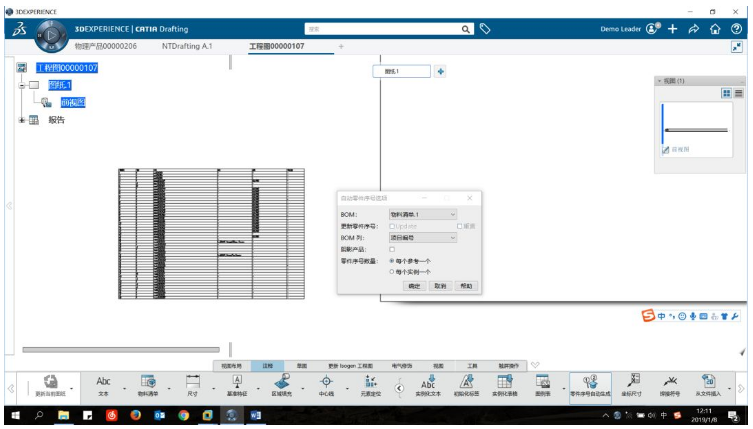Switch to the 电气修饰 tab
Viewport: 753px width, 429px height.
point(401,366)
